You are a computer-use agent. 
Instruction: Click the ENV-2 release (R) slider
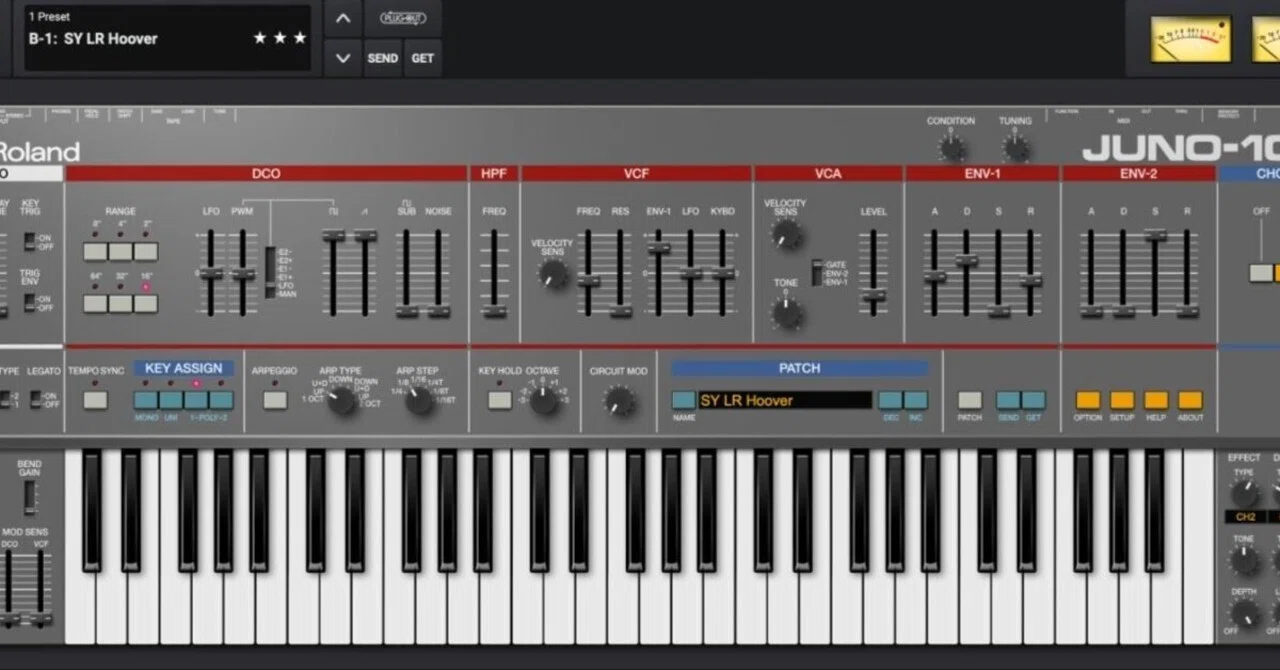[1187, 273]
